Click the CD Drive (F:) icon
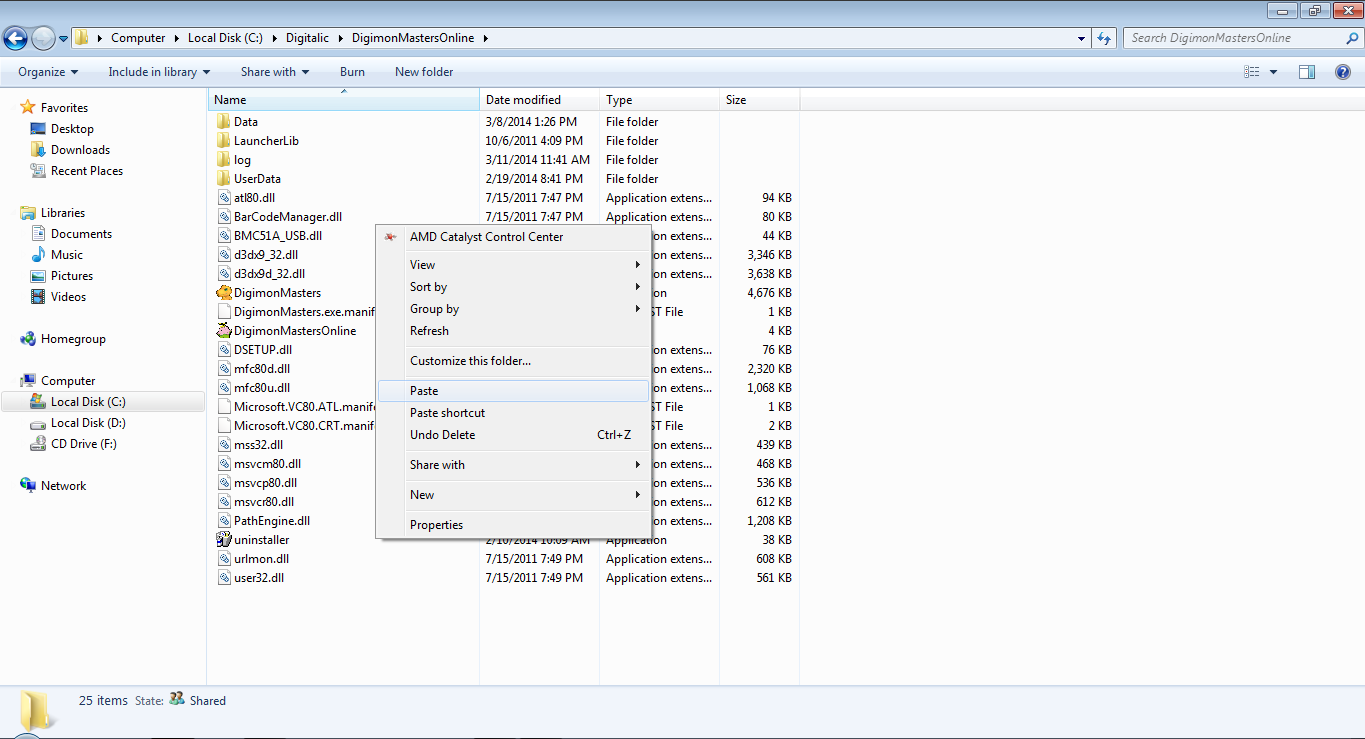Viewport: 1365px width, 739px height. pyautogui.click(x=38, y=444)
